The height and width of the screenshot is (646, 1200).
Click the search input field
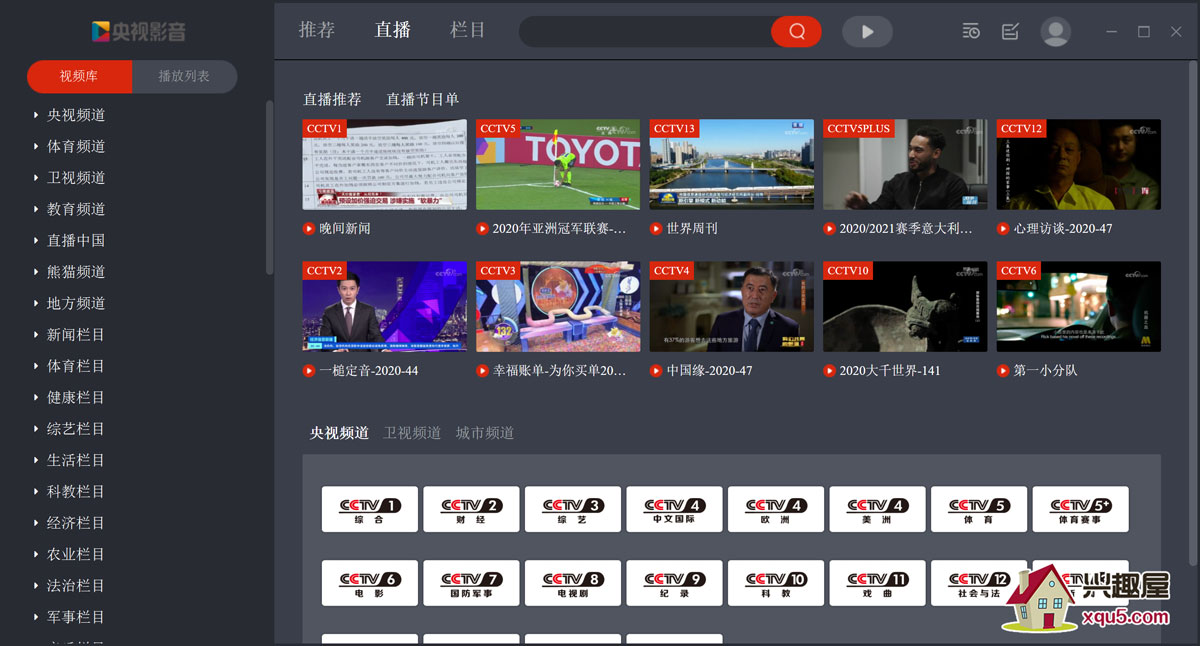pyautogui.click(x=645, y=31)
